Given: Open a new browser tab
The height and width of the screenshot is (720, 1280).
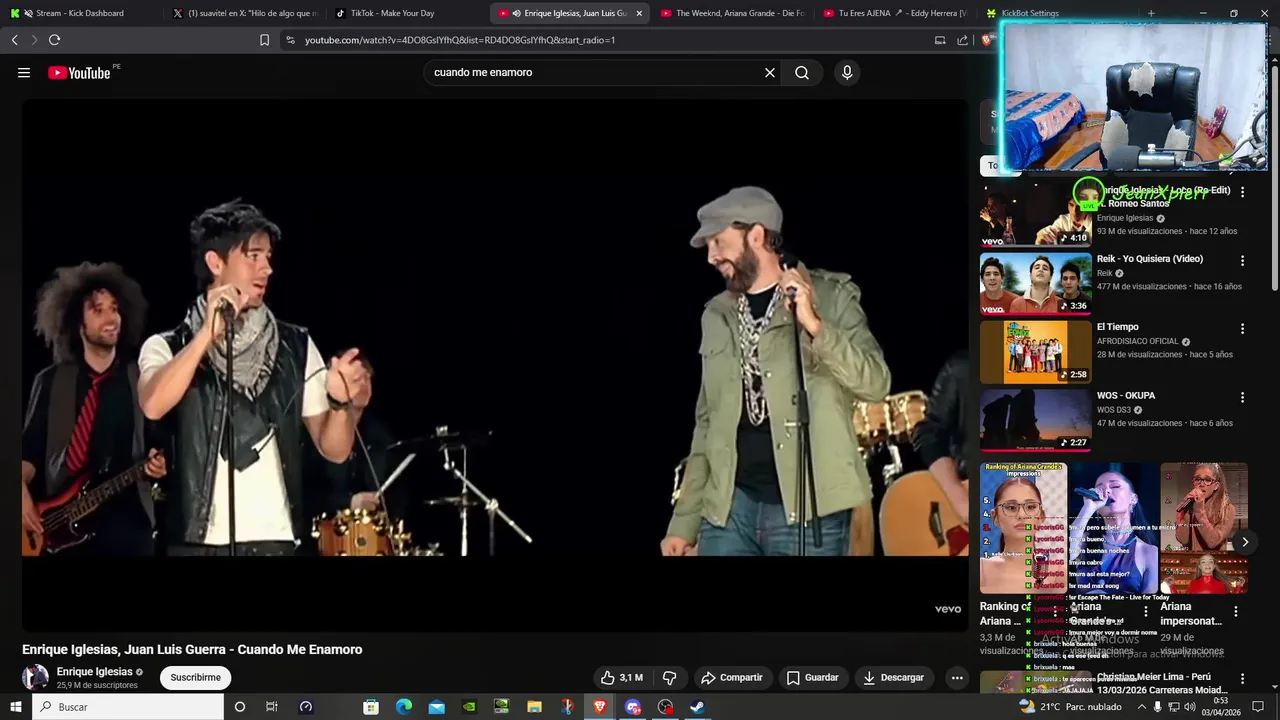Looking at the screenshot, I should tap(1151, 13).
